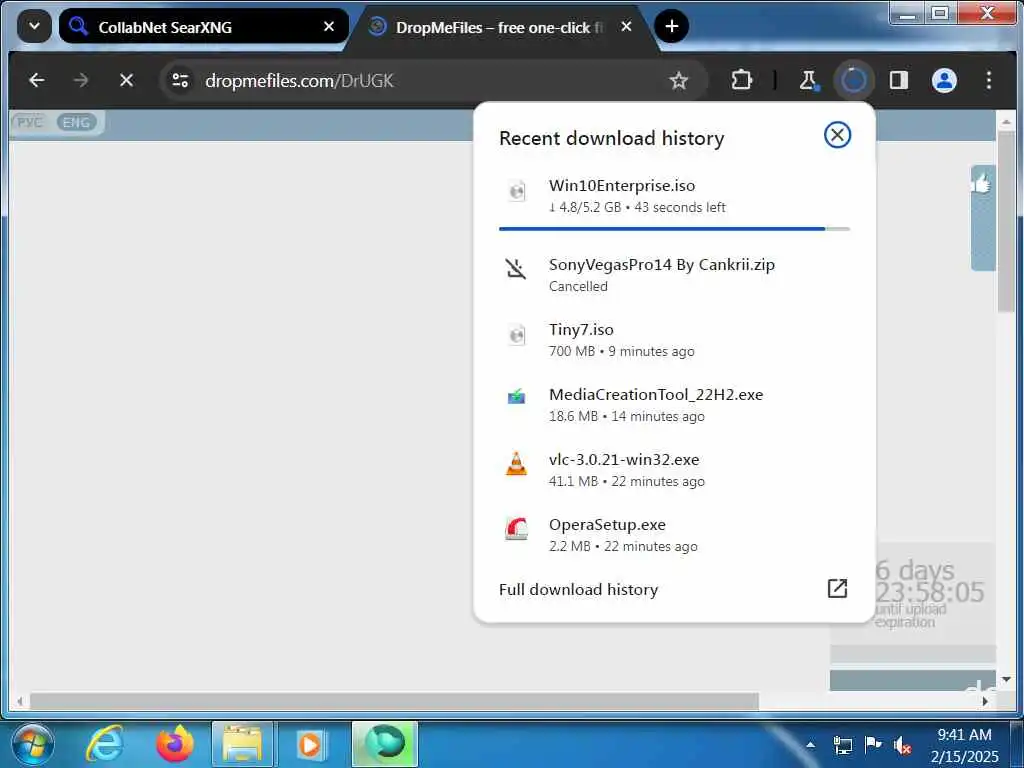Launch Internet Explorer from taskbar
The height and width of the screenshot is (768, 1024).
point(105,744)
